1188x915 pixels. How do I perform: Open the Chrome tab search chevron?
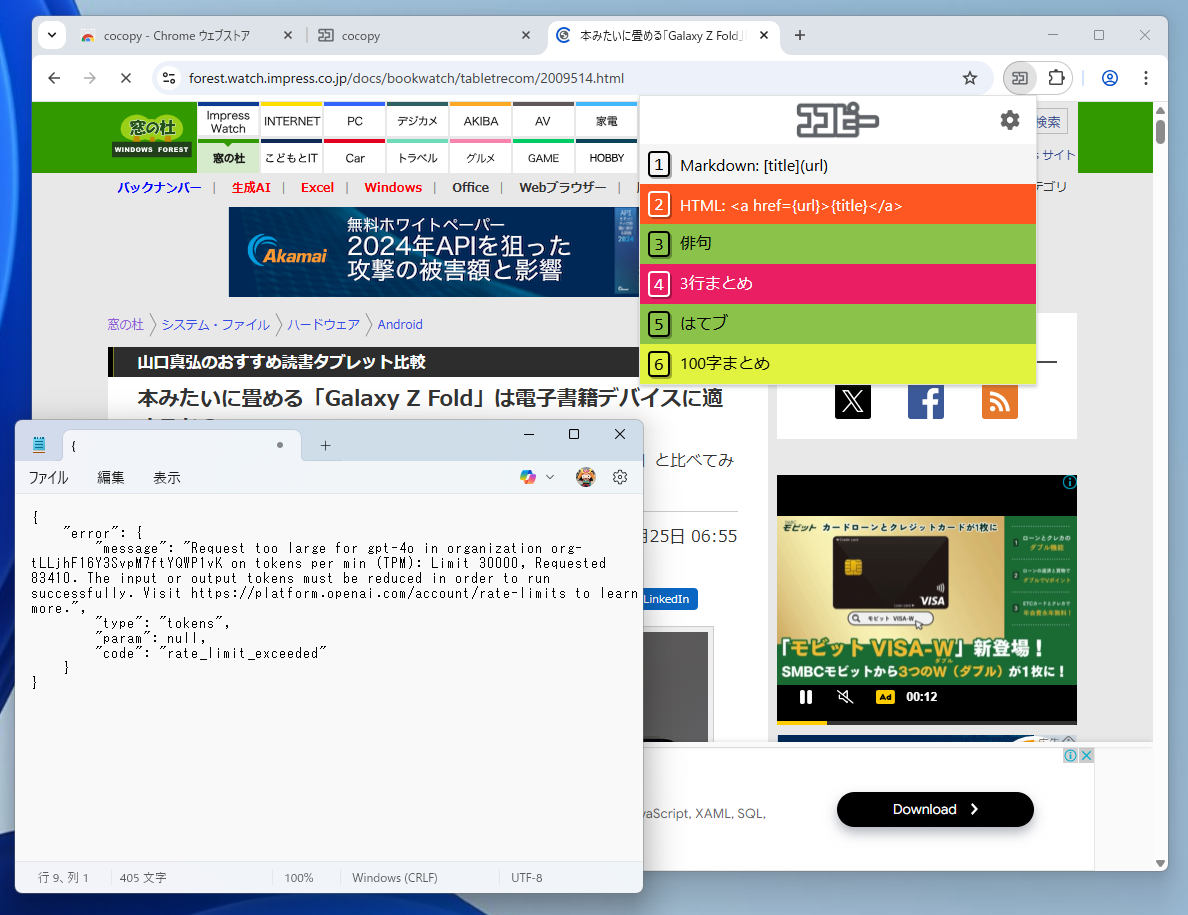click(51, 35)
